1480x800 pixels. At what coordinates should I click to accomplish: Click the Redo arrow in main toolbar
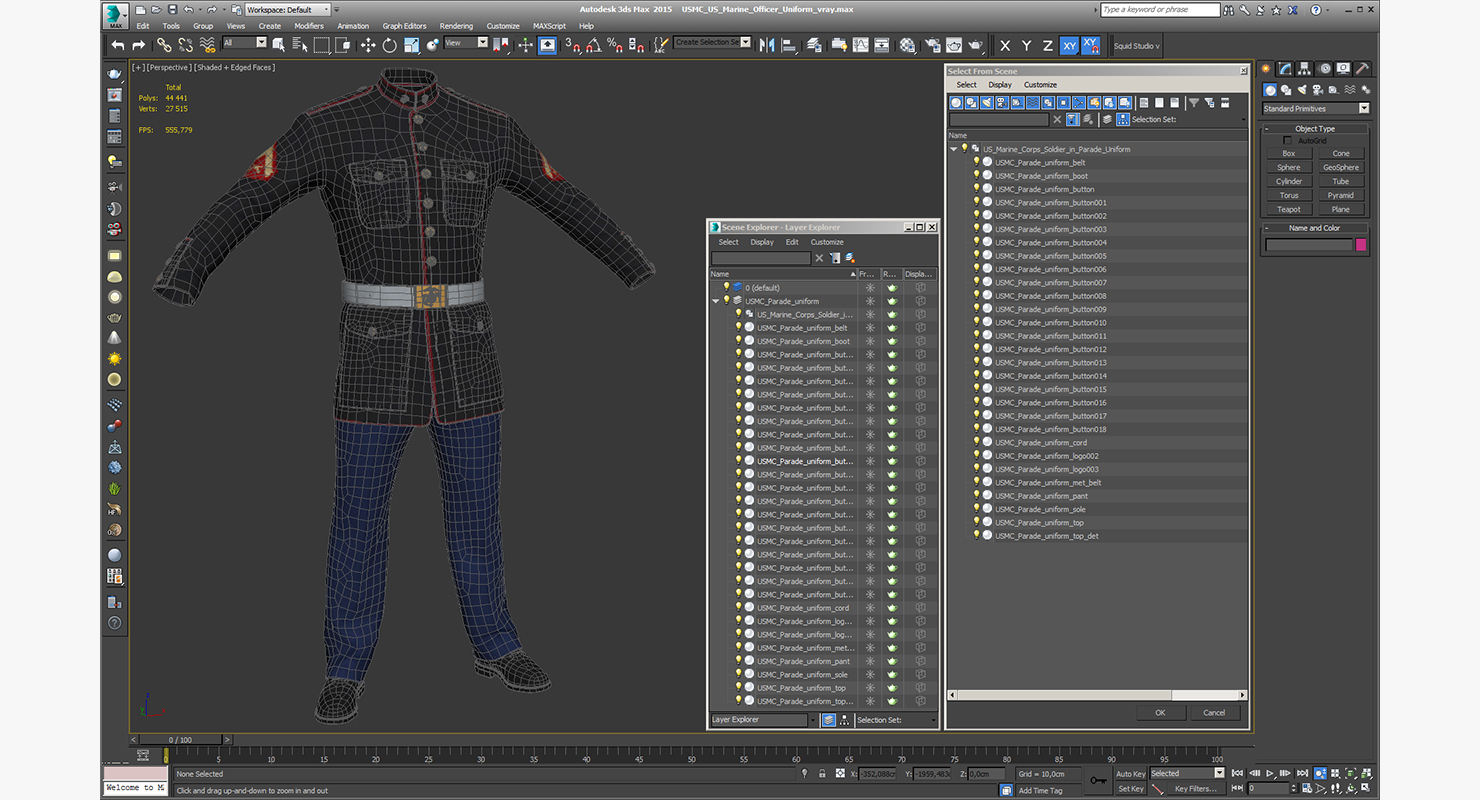[x=138, y=45]
